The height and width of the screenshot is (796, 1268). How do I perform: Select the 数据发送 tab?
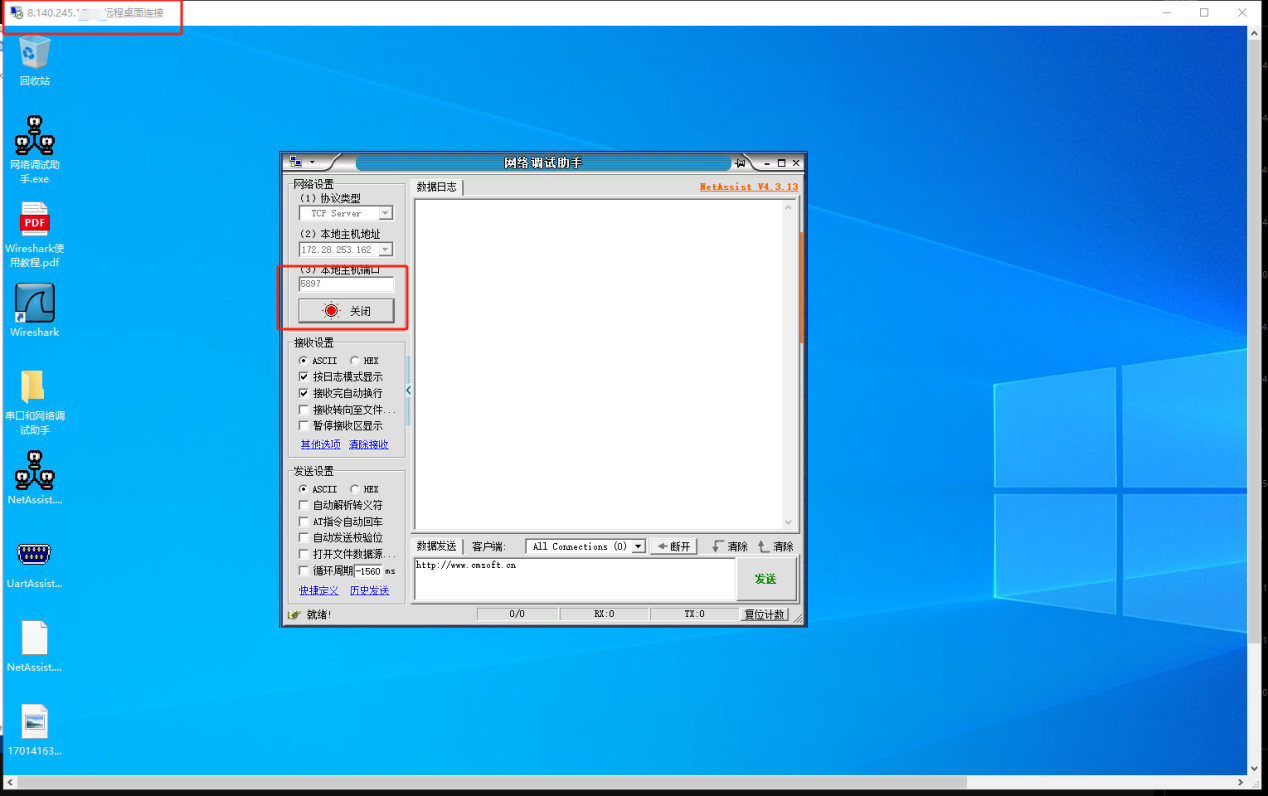coord(436,547)
